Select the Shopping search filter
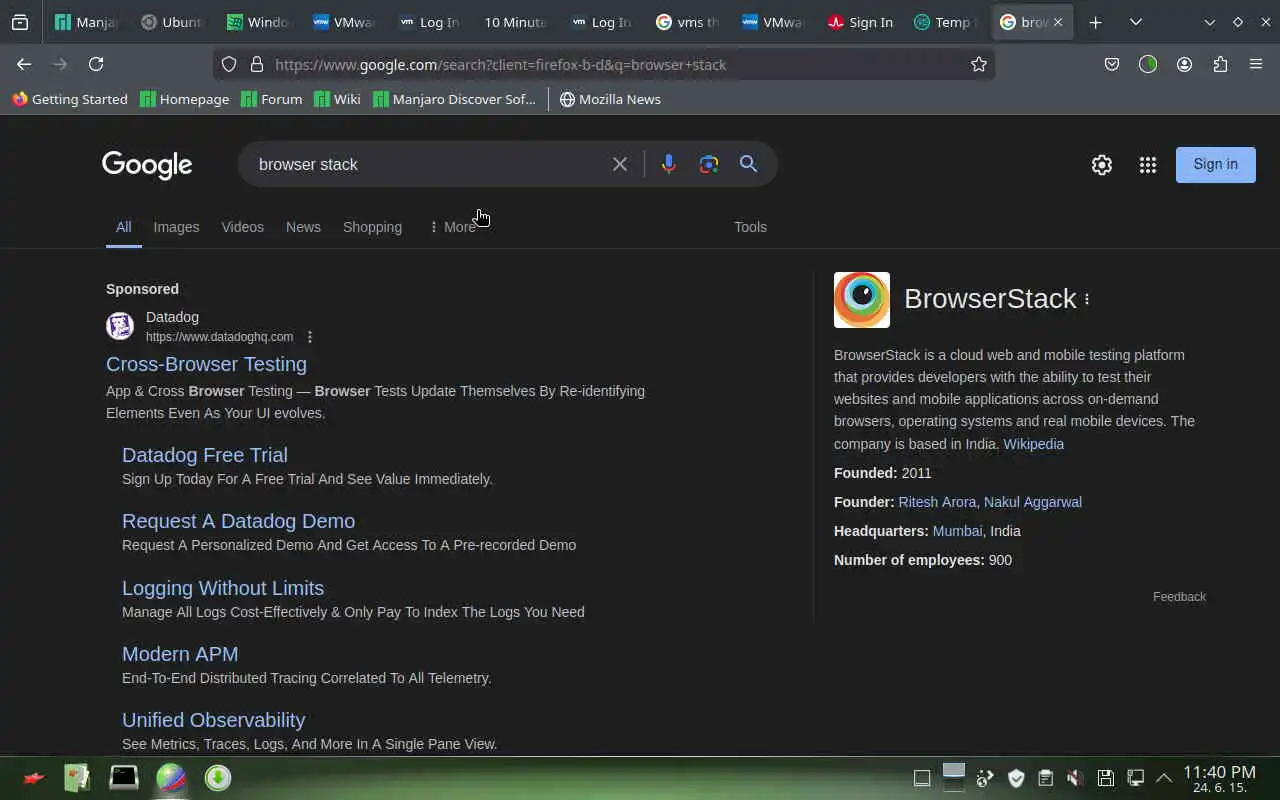This screenshot has width=1280, height=800. 372,227
